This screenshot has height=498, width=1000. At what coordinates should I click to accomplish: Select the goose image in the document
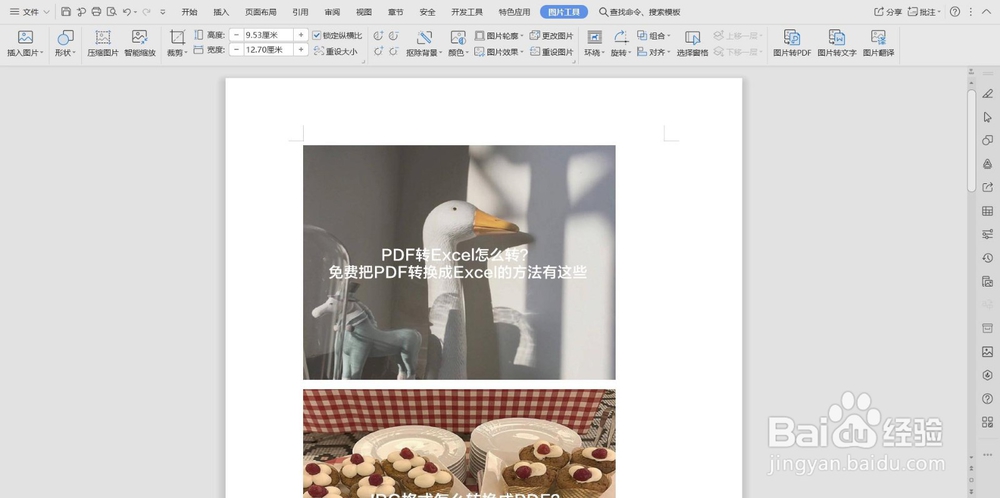point(459,262)
